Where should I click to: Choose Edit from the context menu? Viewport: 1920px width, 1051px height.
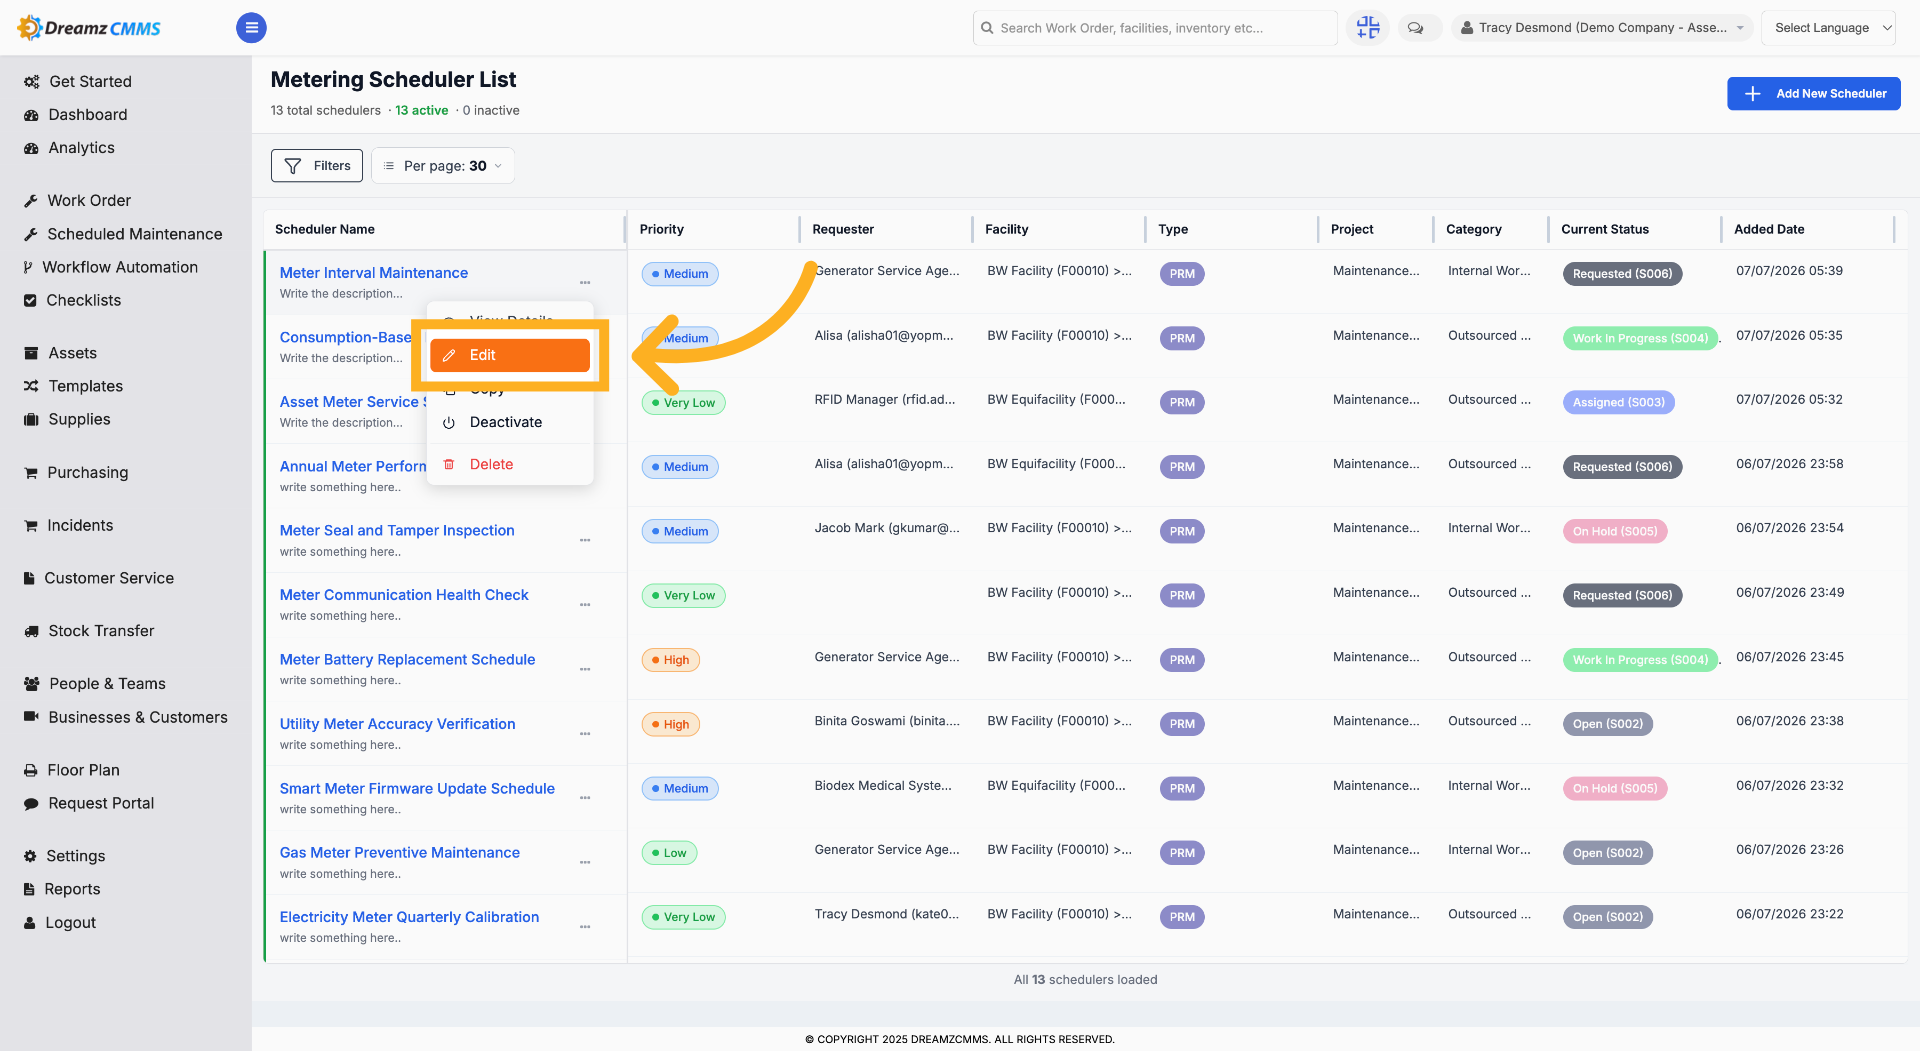[x=510, y=355]
